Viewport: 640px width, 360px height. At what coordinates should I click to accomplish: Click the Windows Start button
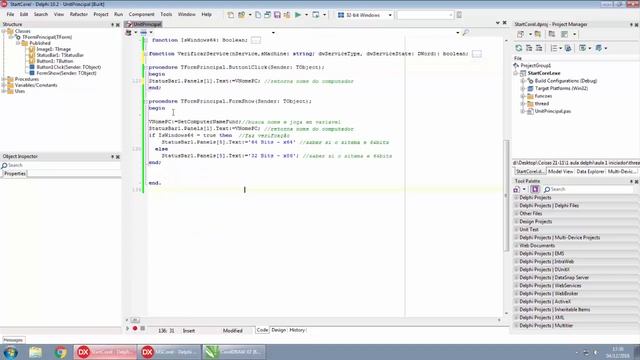tap(10, 352)
